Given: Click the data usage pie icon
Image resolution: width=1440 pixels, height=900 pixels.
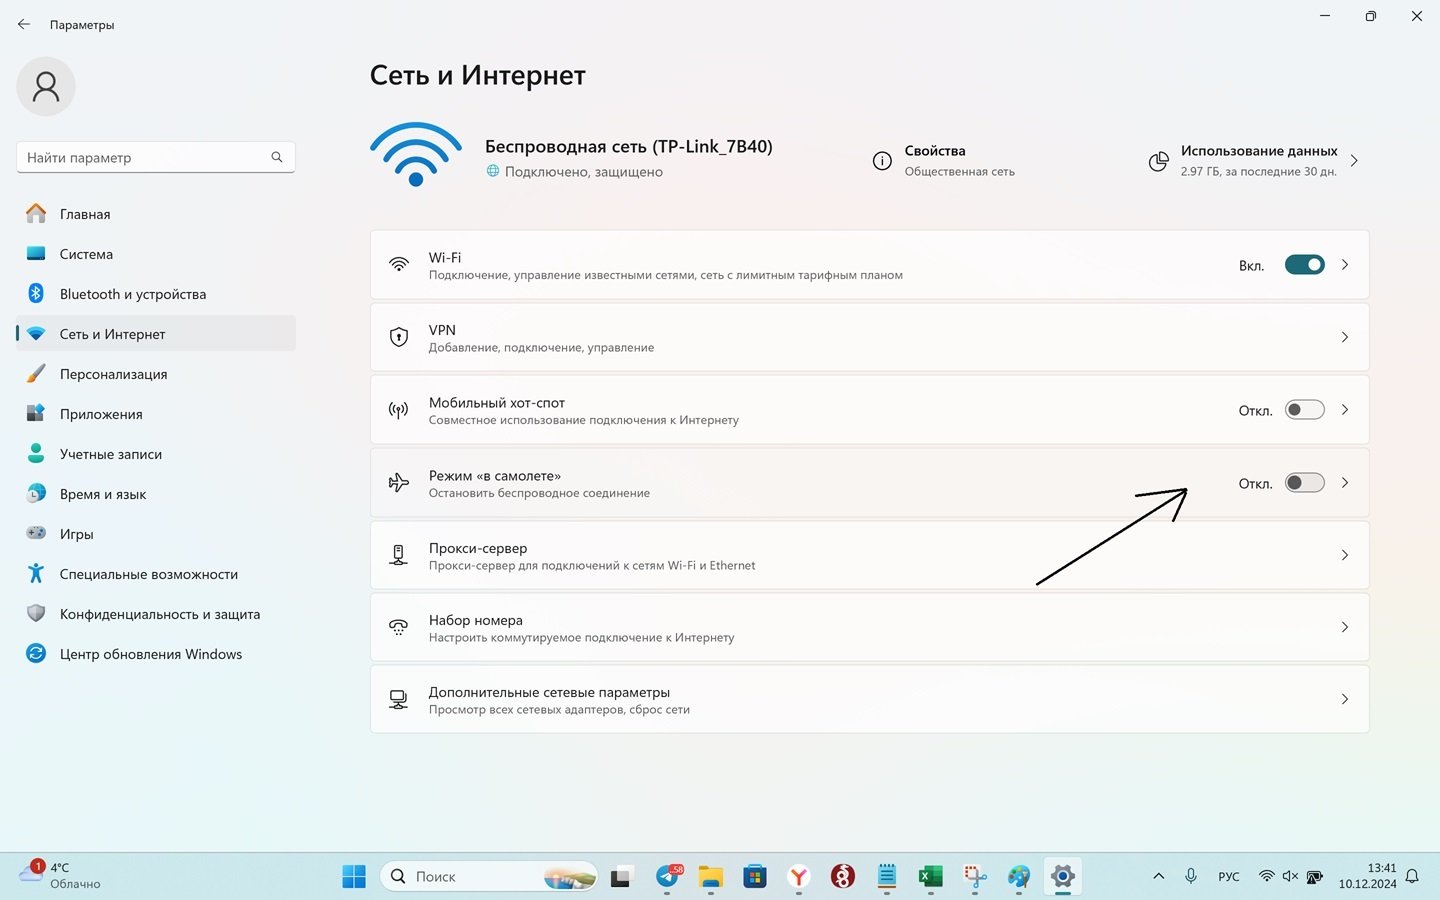Looking at the screenshot, I should (1158, 161).
